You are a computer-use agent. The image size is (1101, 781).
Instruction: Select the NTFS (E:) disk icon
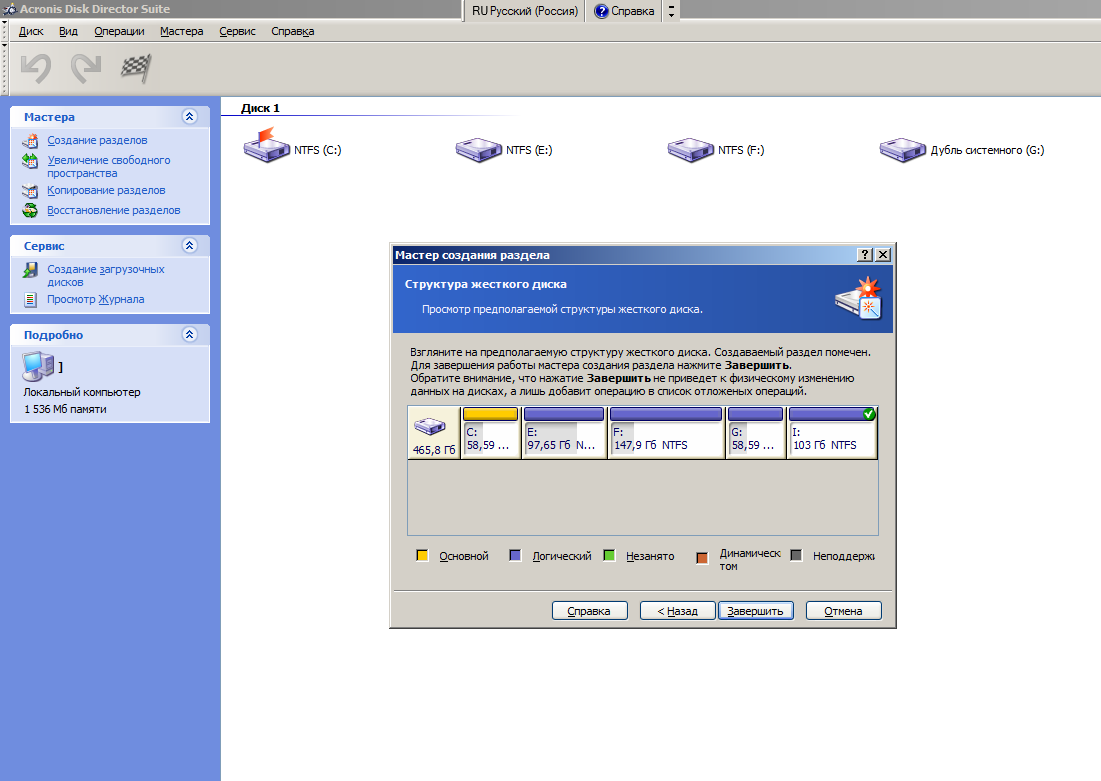(478, 150)
